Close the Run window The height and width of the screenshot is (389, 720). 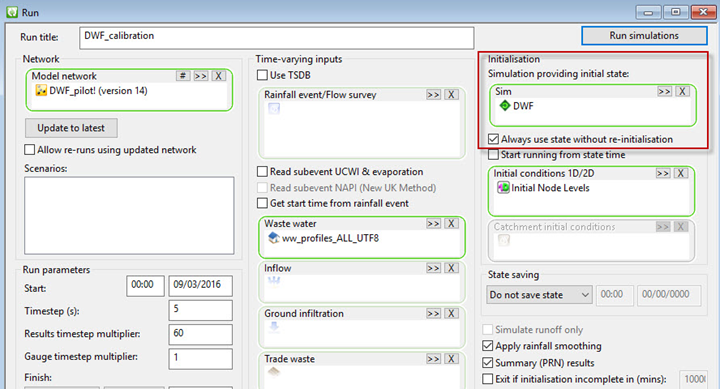coord(703,12)
